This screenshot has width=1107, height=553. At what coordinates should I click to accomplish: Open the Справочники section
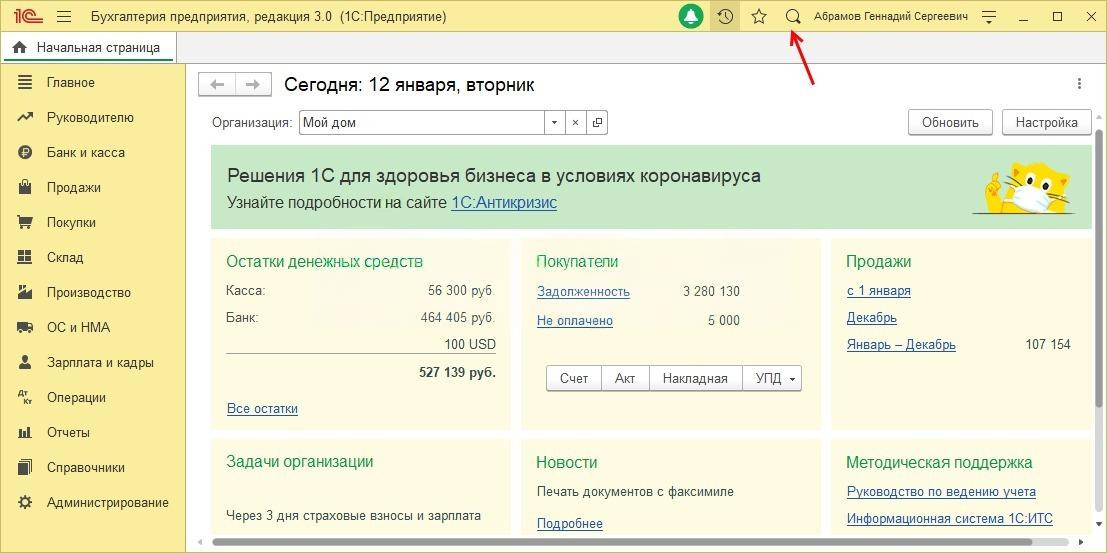coord(85,468)
